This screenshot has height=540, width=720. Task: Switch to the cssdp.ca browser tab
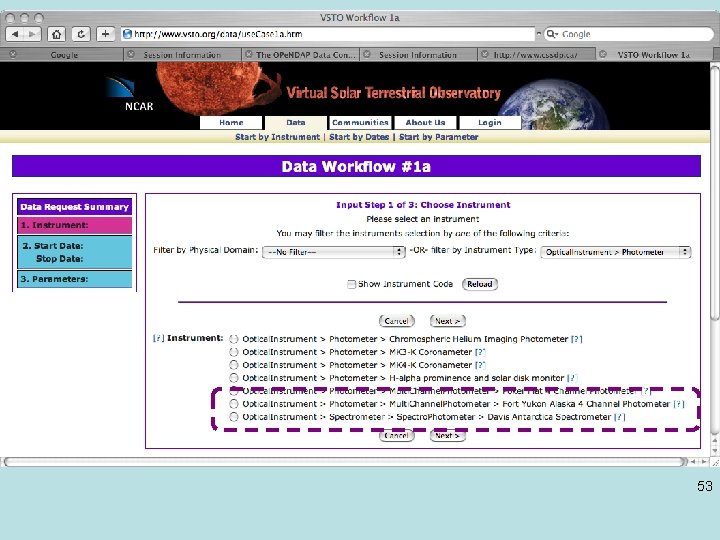pos(536,55)
